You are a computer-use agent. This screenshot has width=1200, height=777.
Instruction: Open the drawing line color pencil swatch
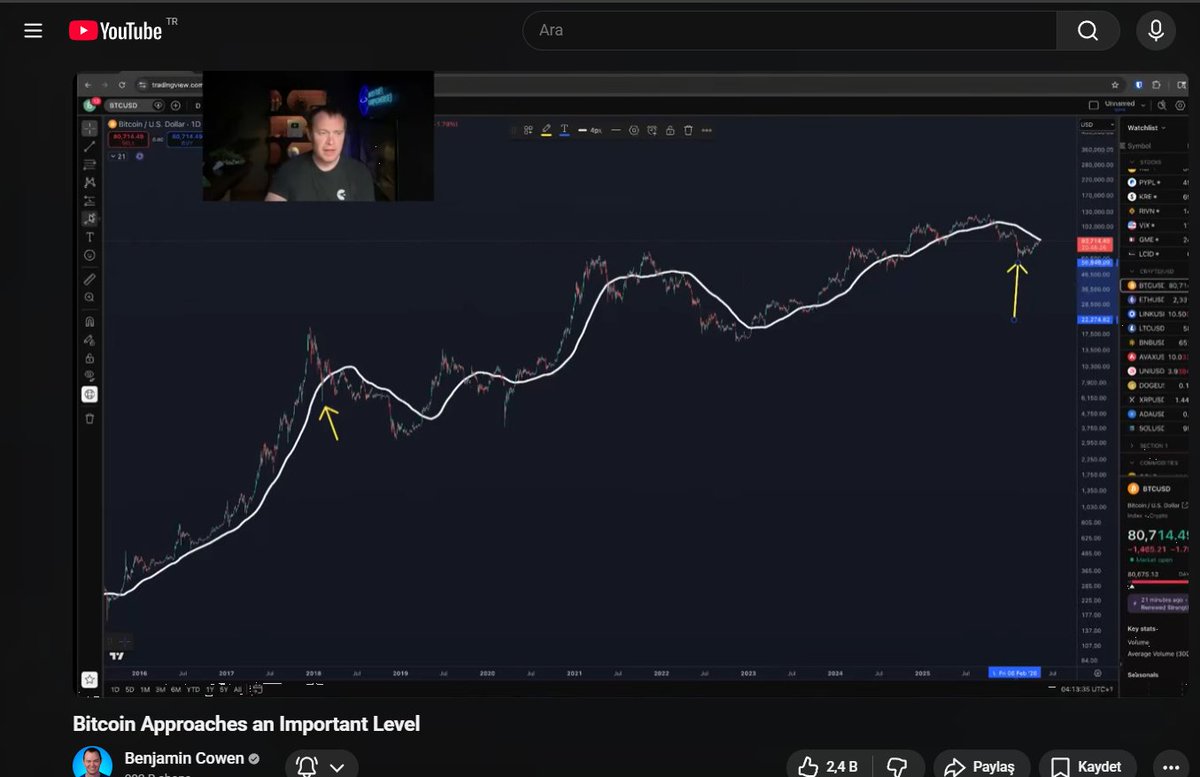(546, 130)
